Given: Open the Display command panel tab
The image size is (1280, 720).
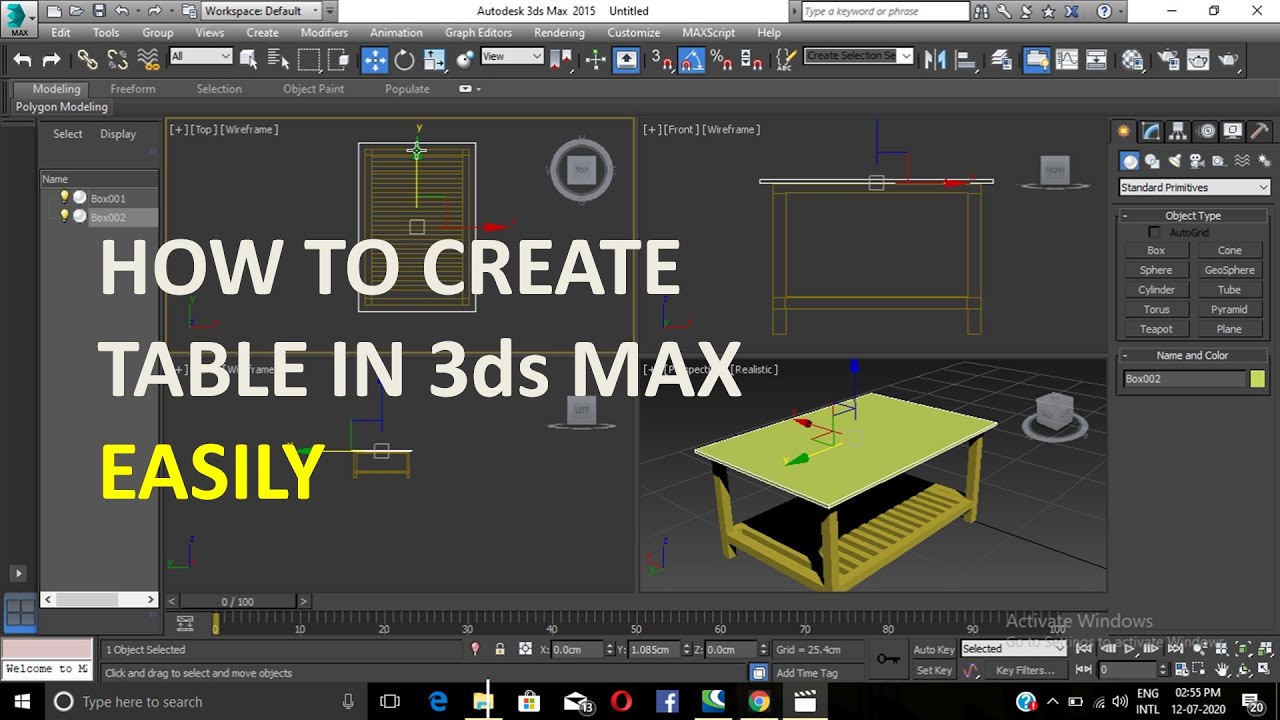Looking at the screenshot, I should click(x=1233, y=131).
